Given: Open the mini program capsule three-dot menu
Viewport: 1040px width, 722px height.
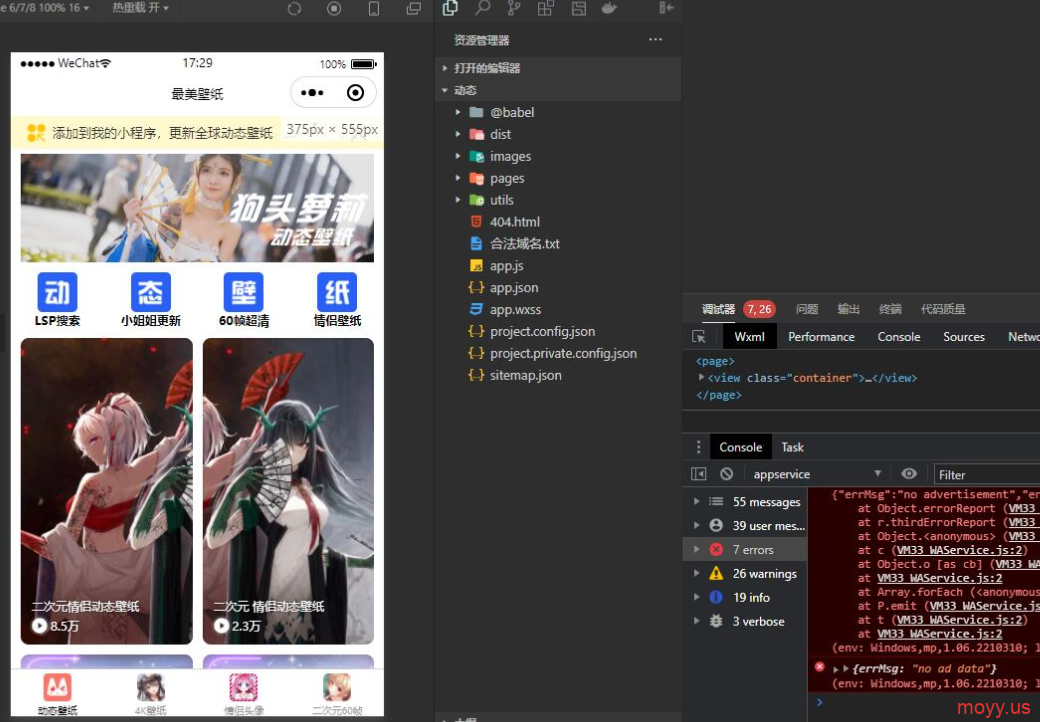Looking at the screenshot, I should click(x=312, y=93).
